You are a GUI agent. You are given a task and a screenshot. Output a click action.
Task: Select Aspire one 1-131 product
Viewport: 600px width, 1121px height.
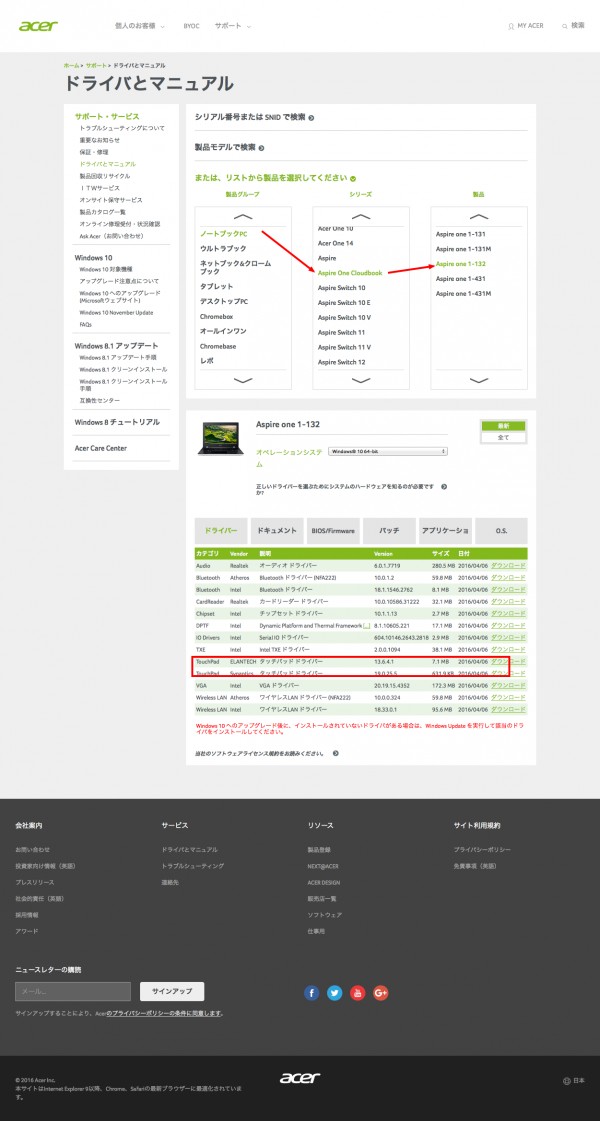tap(460, 234)
